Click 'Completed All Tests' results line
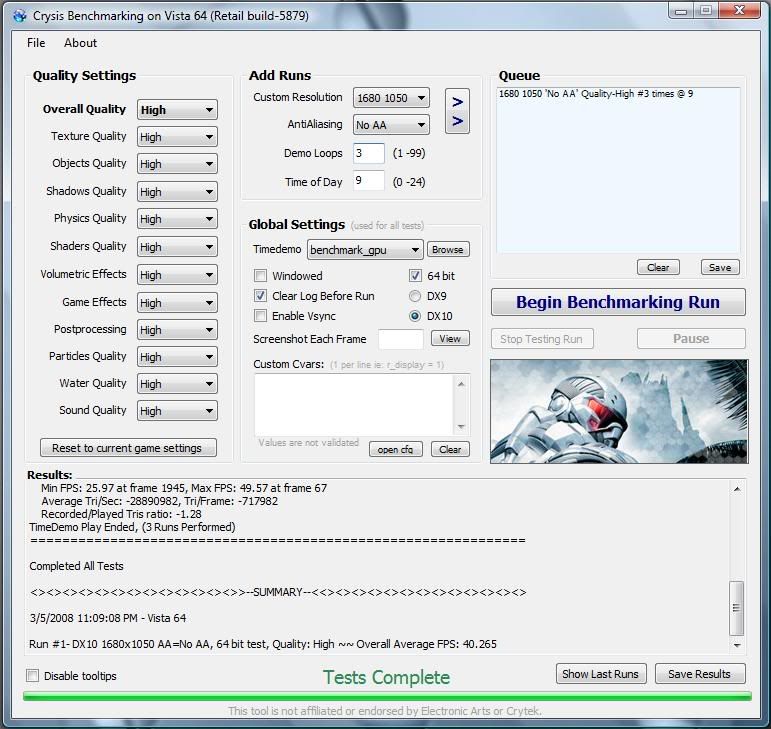The height and width of the screenshot is (729, 771). [x=76, y=566]
